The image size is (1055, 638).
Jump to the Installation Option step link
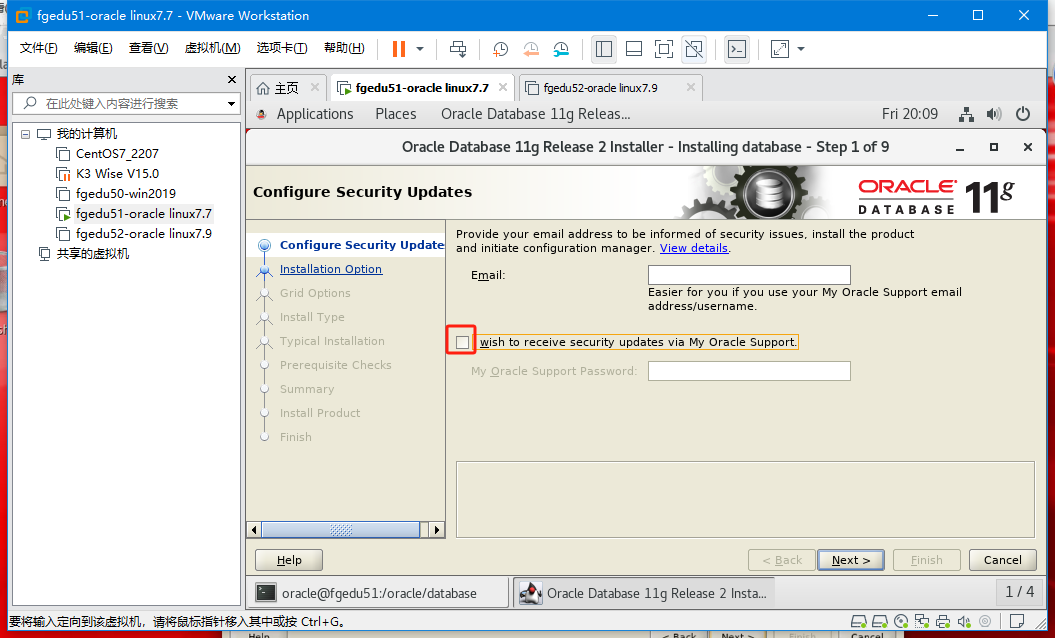[330, 269]
